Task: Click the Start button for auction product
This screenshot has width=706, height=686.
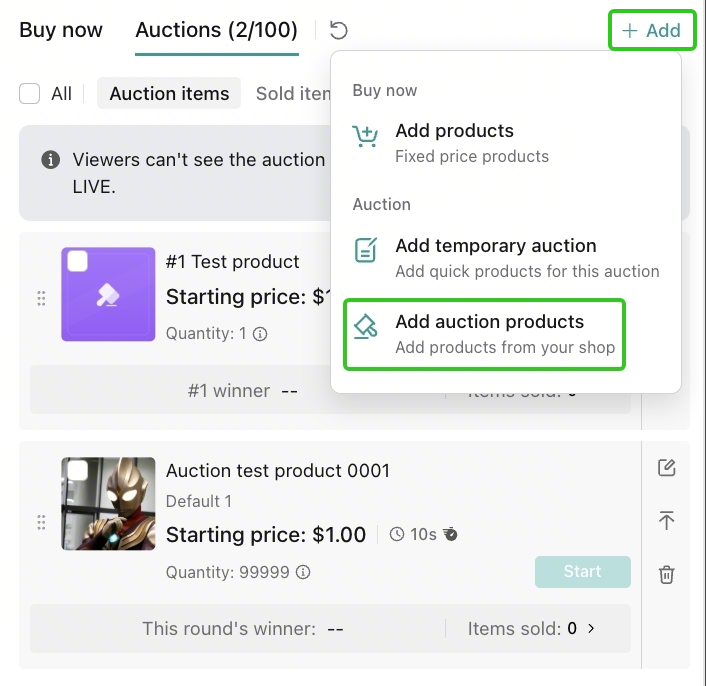Action: point(583,572)
